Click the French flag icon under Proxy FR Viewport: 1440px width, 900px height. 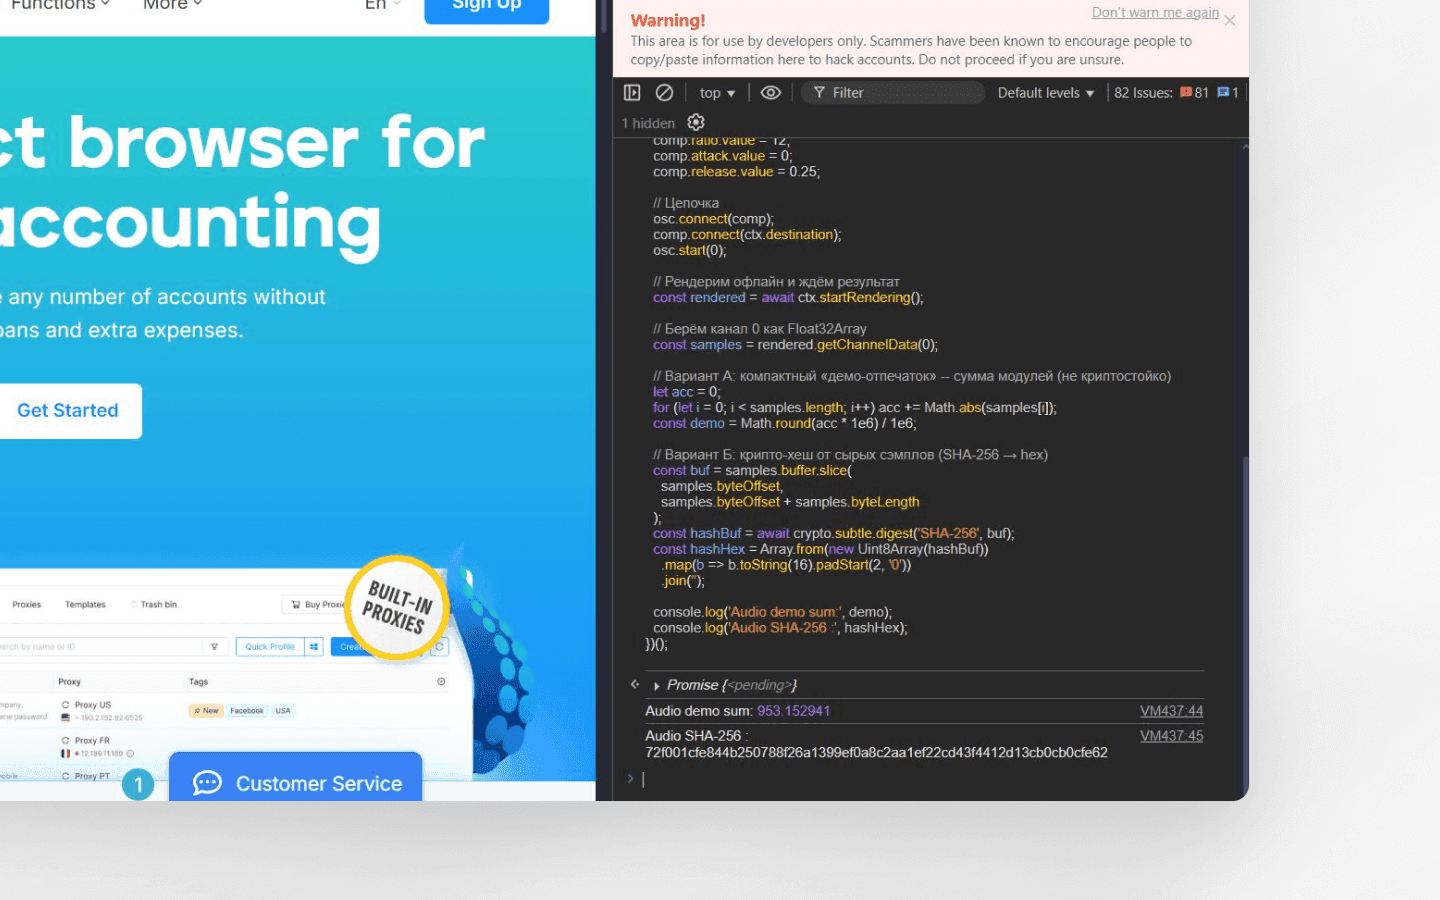[66, 753]
